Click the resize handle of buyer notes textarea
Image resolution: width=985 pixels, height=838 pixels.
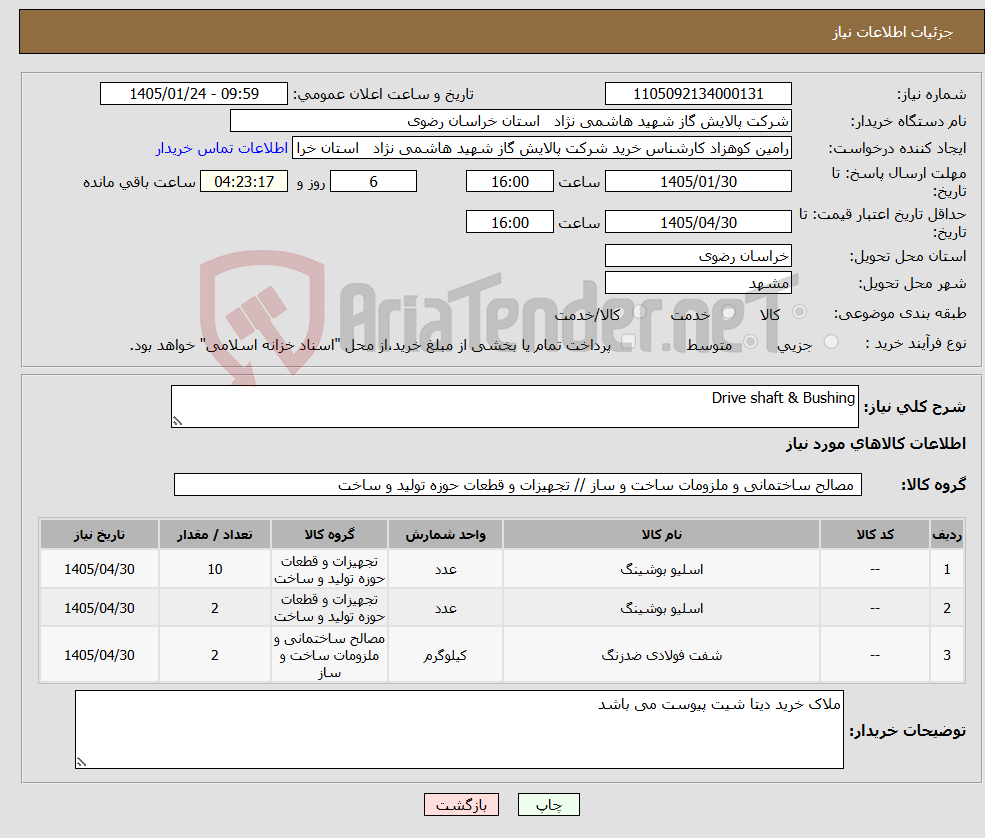(81, 762)
